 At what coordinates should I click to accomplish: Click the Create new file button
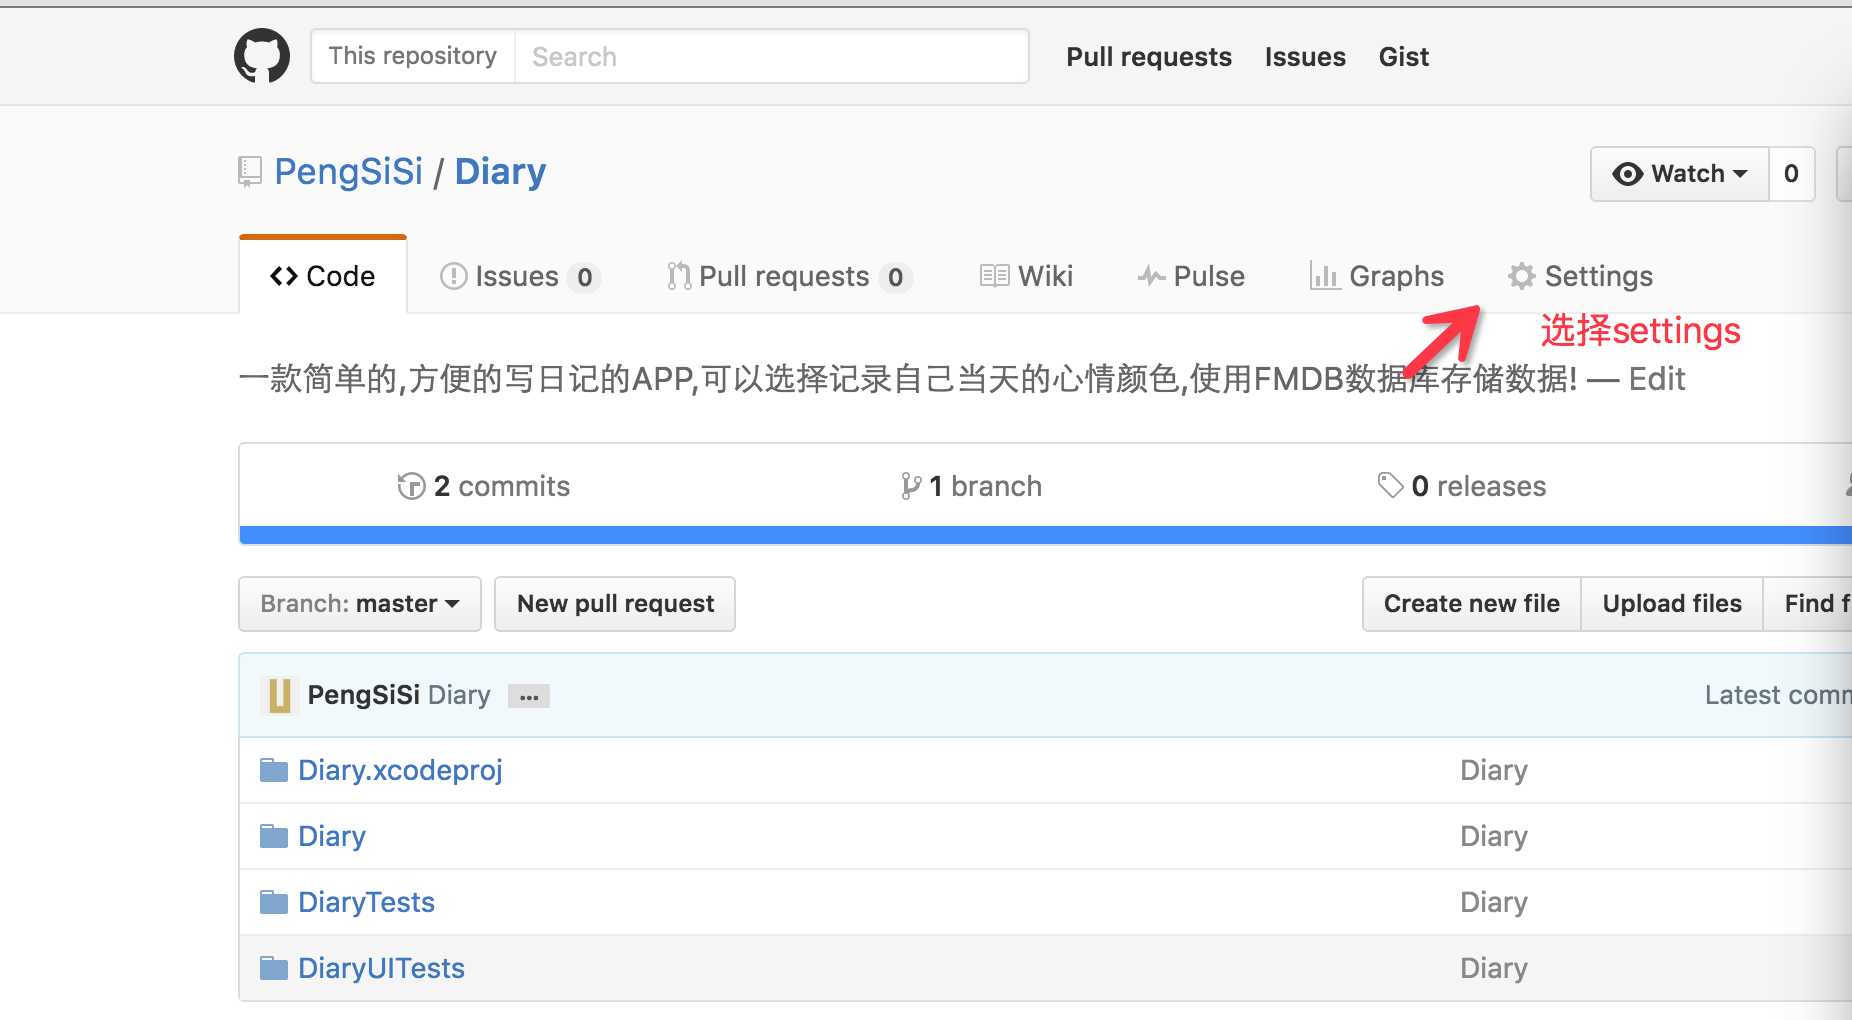(x=1472, y=604)
